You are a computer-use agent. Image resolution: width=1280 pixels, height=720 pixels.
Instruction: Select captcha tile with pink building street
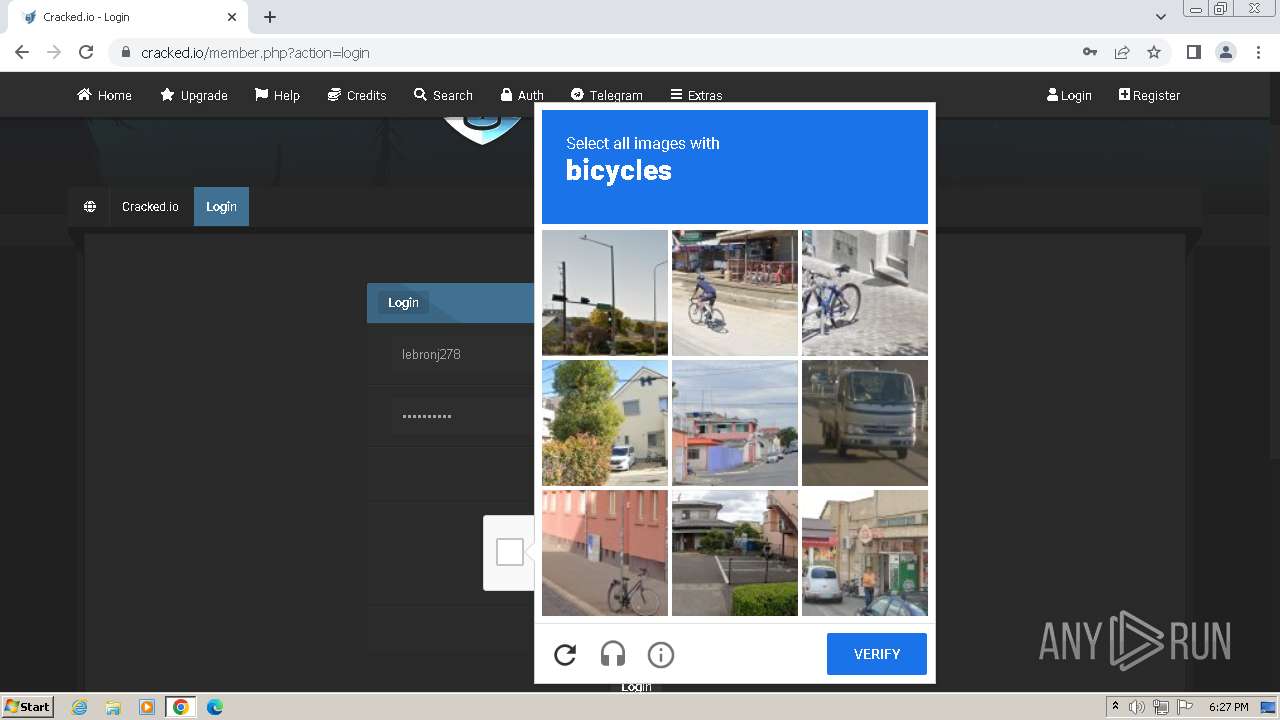pos(735,423)
